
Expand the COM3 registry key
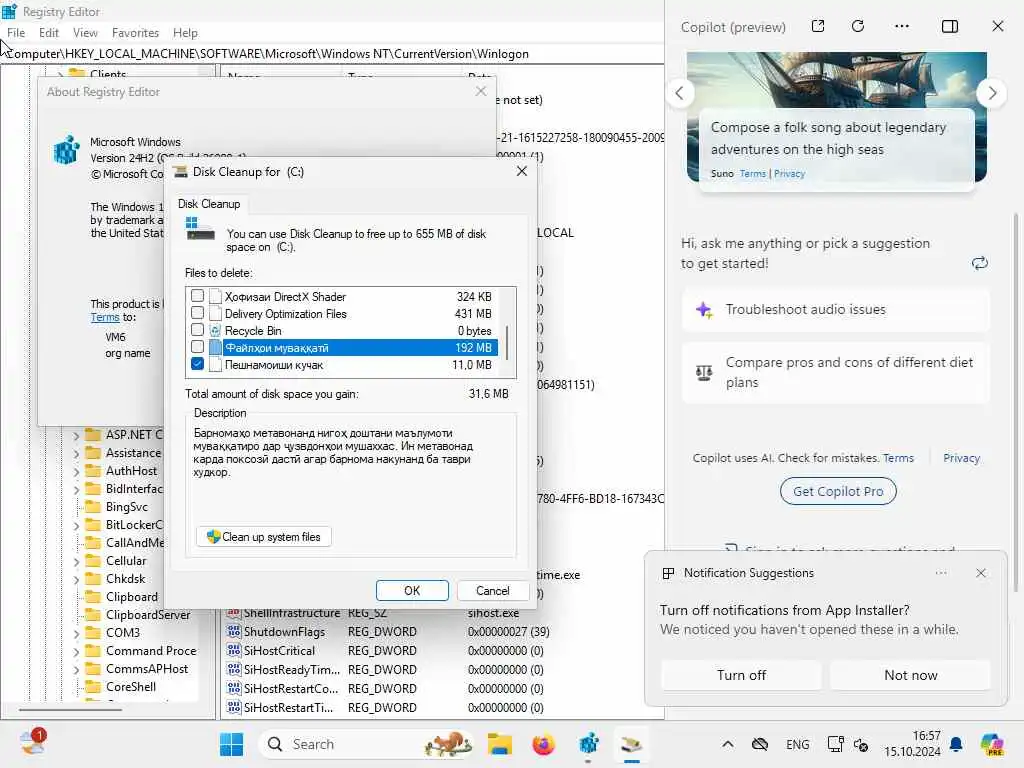coord(76,633)
